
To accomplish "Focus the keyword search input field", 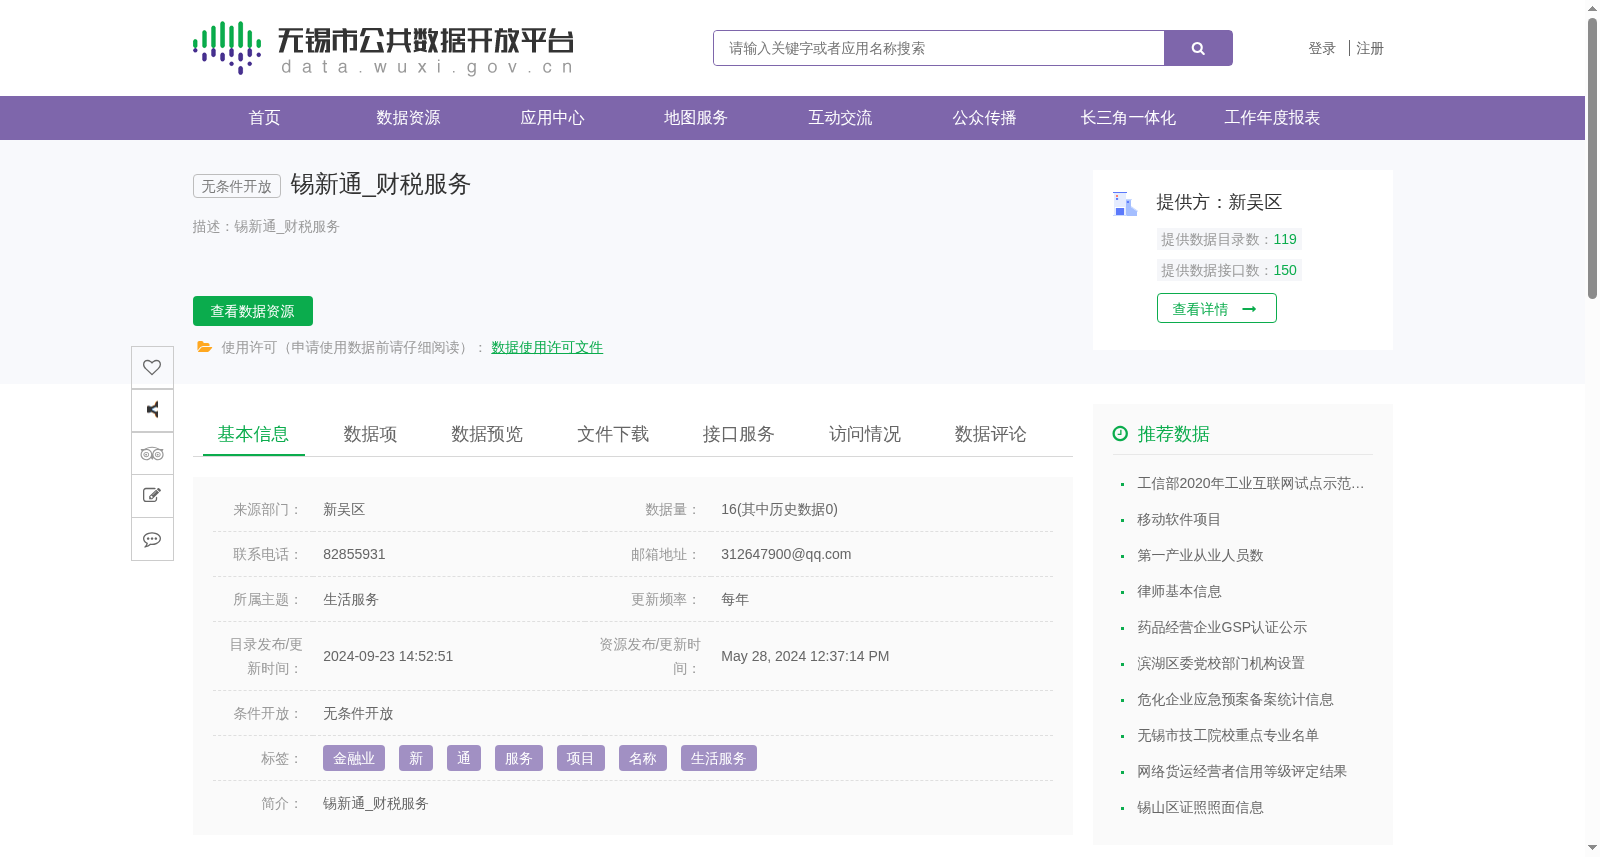I will point(939,48).
